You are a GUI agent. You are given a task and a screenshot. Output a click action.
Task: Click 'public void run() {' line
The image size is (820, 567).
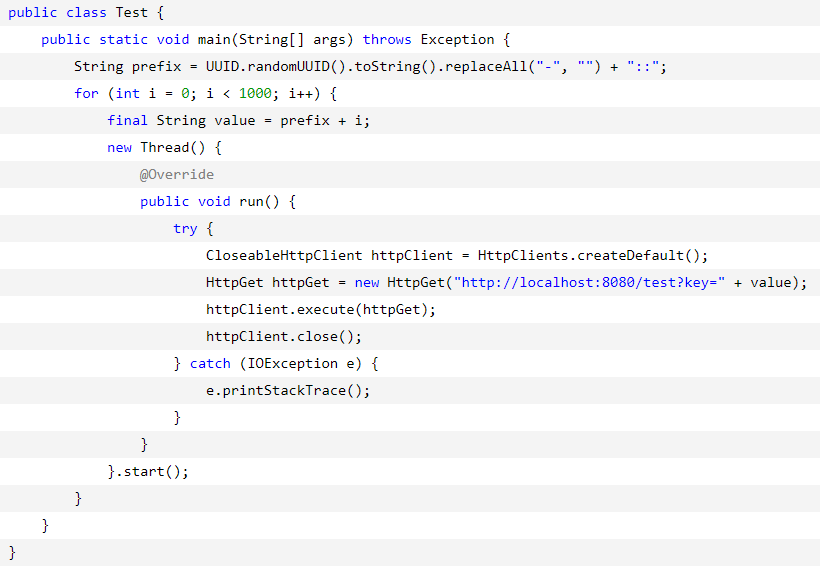(218, 202)
